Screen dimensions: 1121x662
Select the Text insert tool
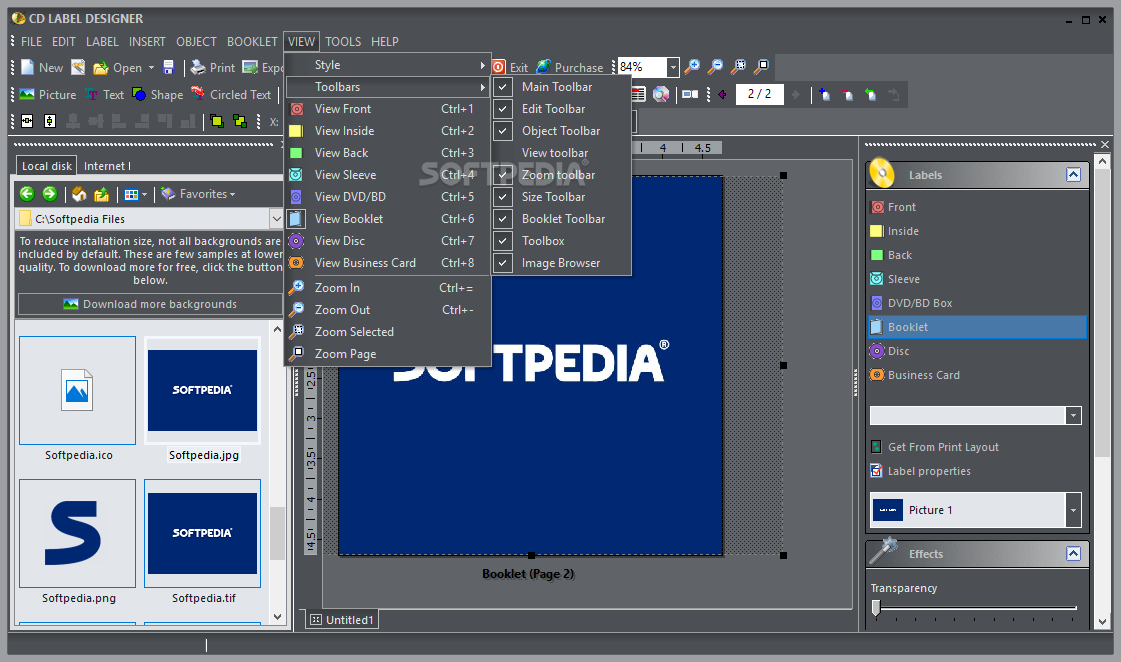(x=104, y=94)
